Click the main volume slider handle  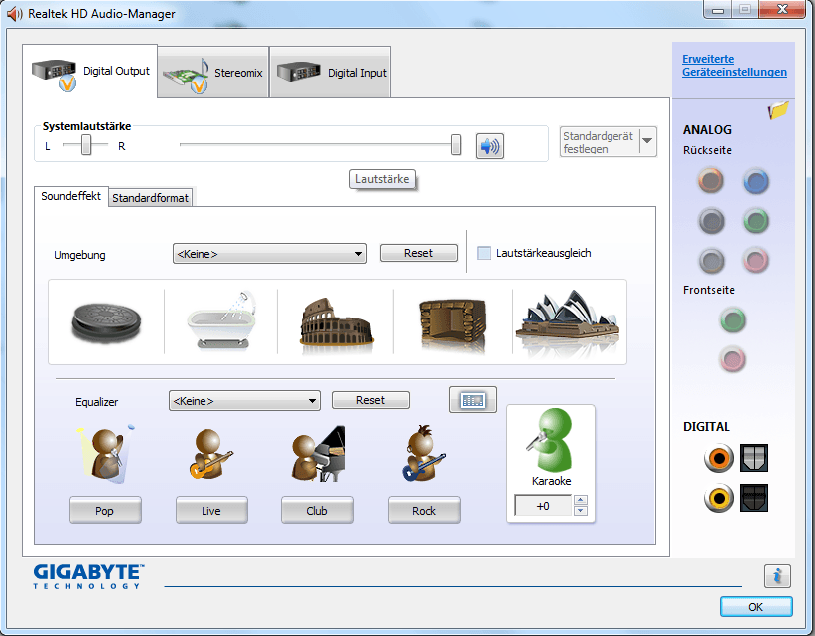[456, 144]
